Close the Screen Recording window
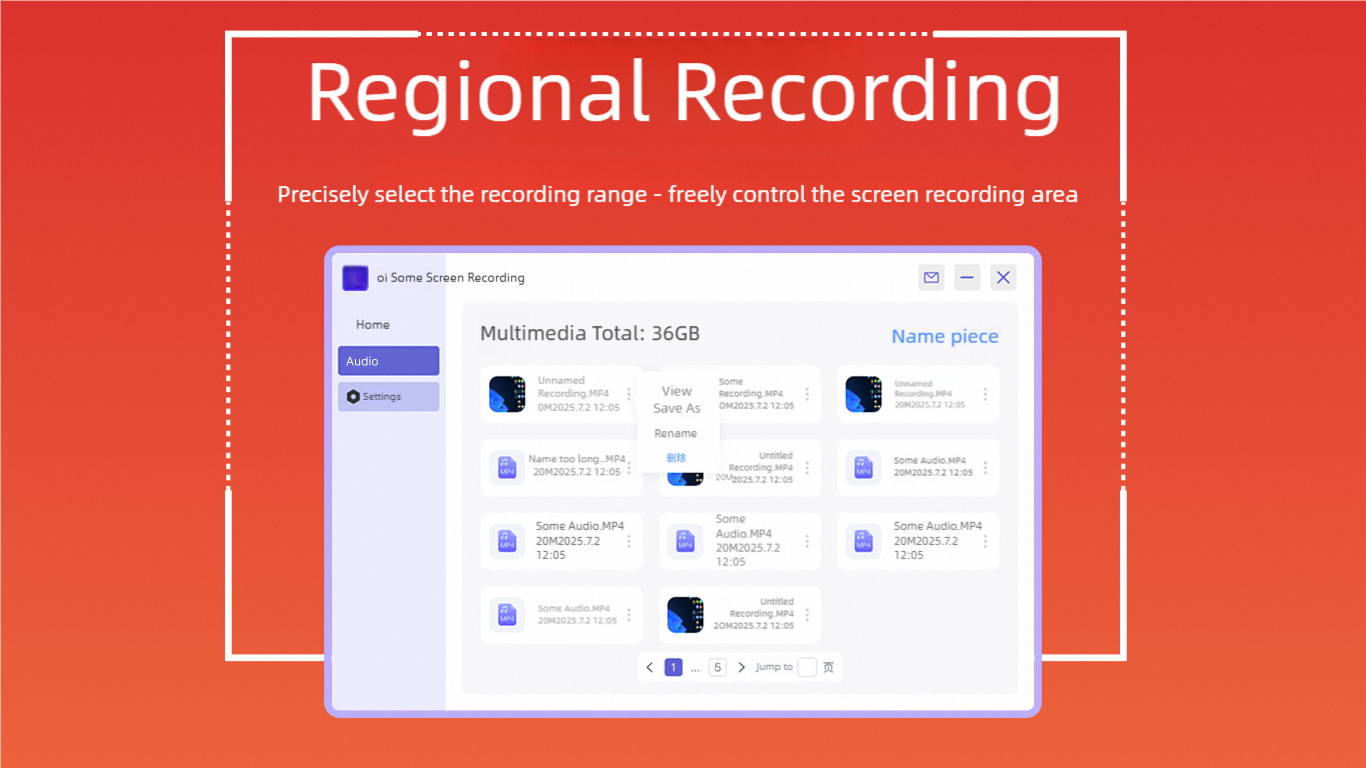Screen dimensions: 1366x768 pos(1003,278)
